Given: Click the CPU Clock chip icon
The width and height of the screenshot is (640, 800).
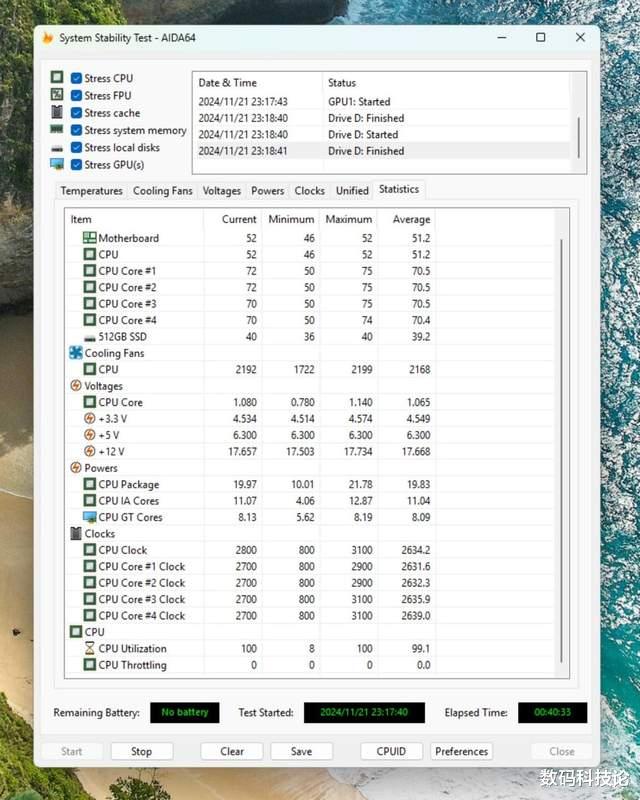Looking at the screenshot, I should 90,550.
